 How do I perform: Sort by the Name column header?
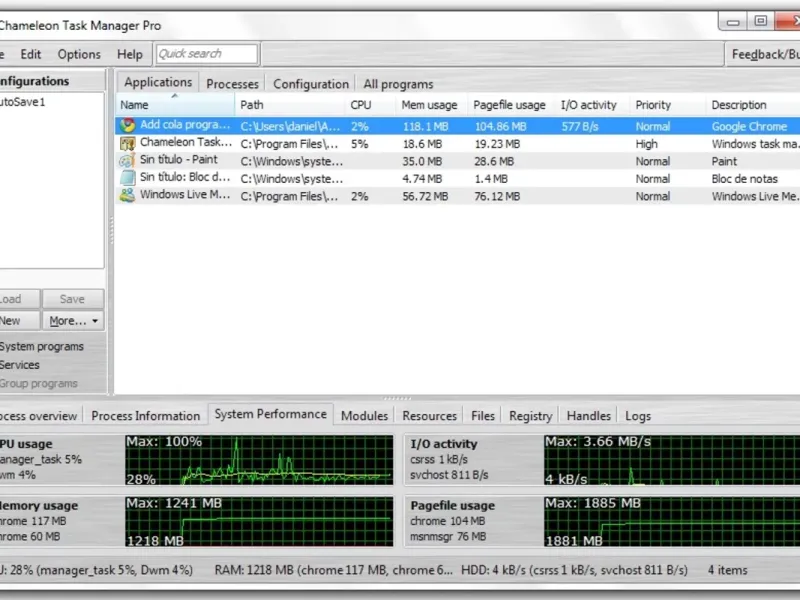pyautogui.click(x=176, y=105)
